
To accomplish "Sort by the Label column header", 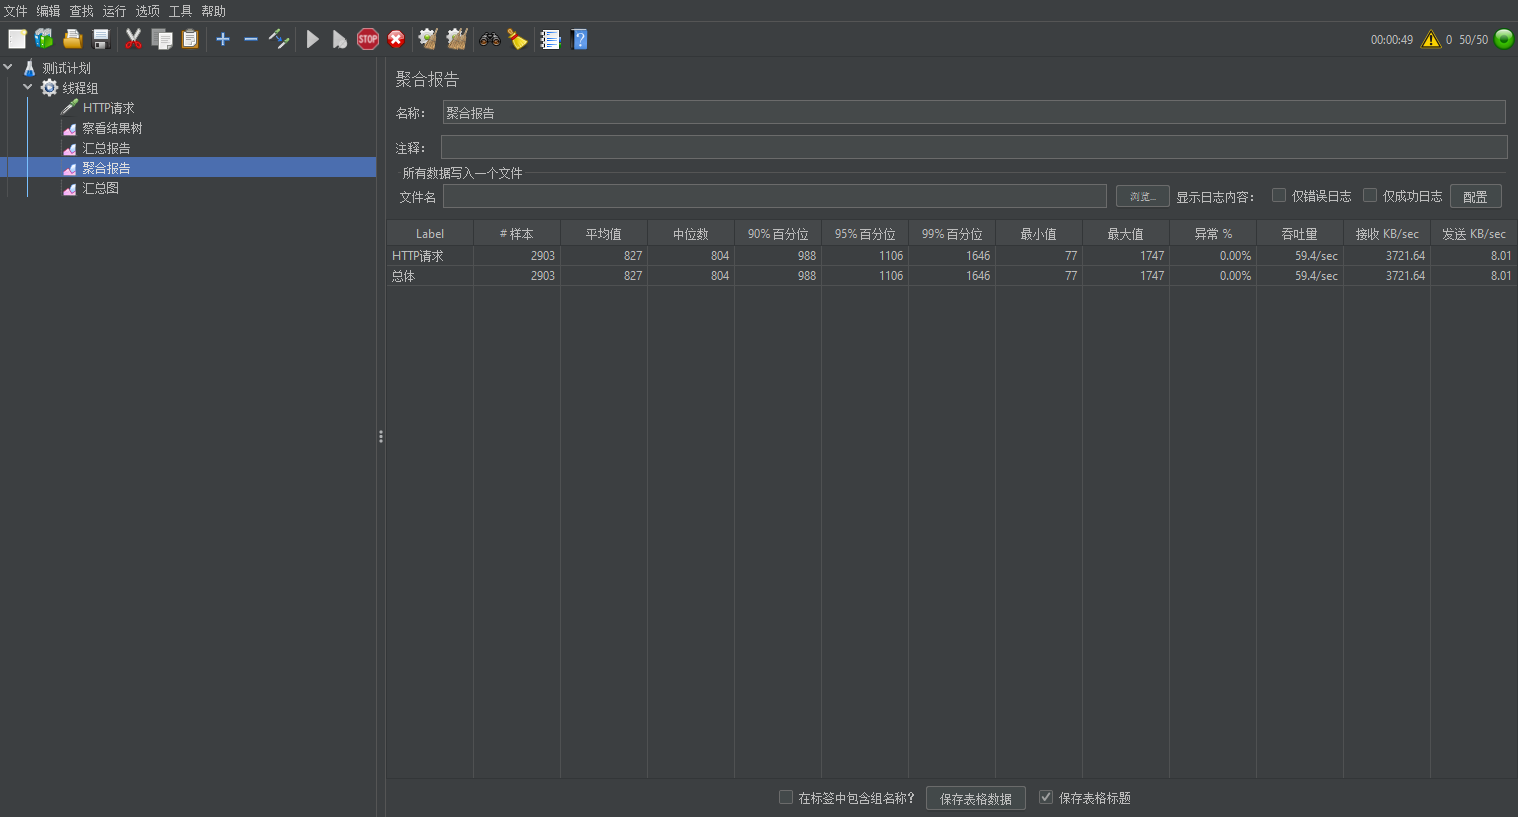I will point(430,233).
